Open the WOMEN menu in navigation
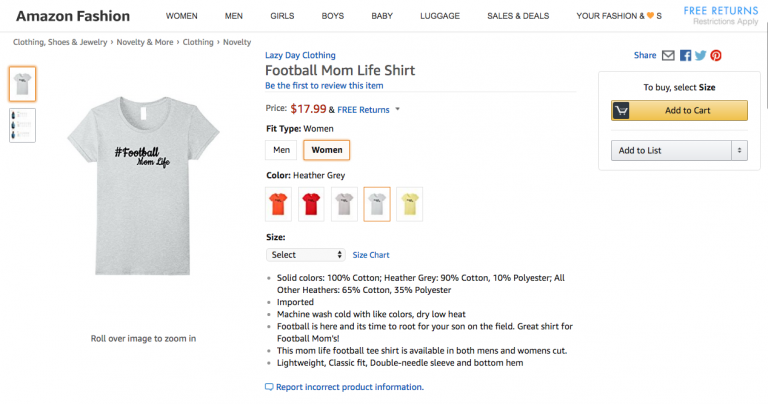768x404 pixels. 181,16
